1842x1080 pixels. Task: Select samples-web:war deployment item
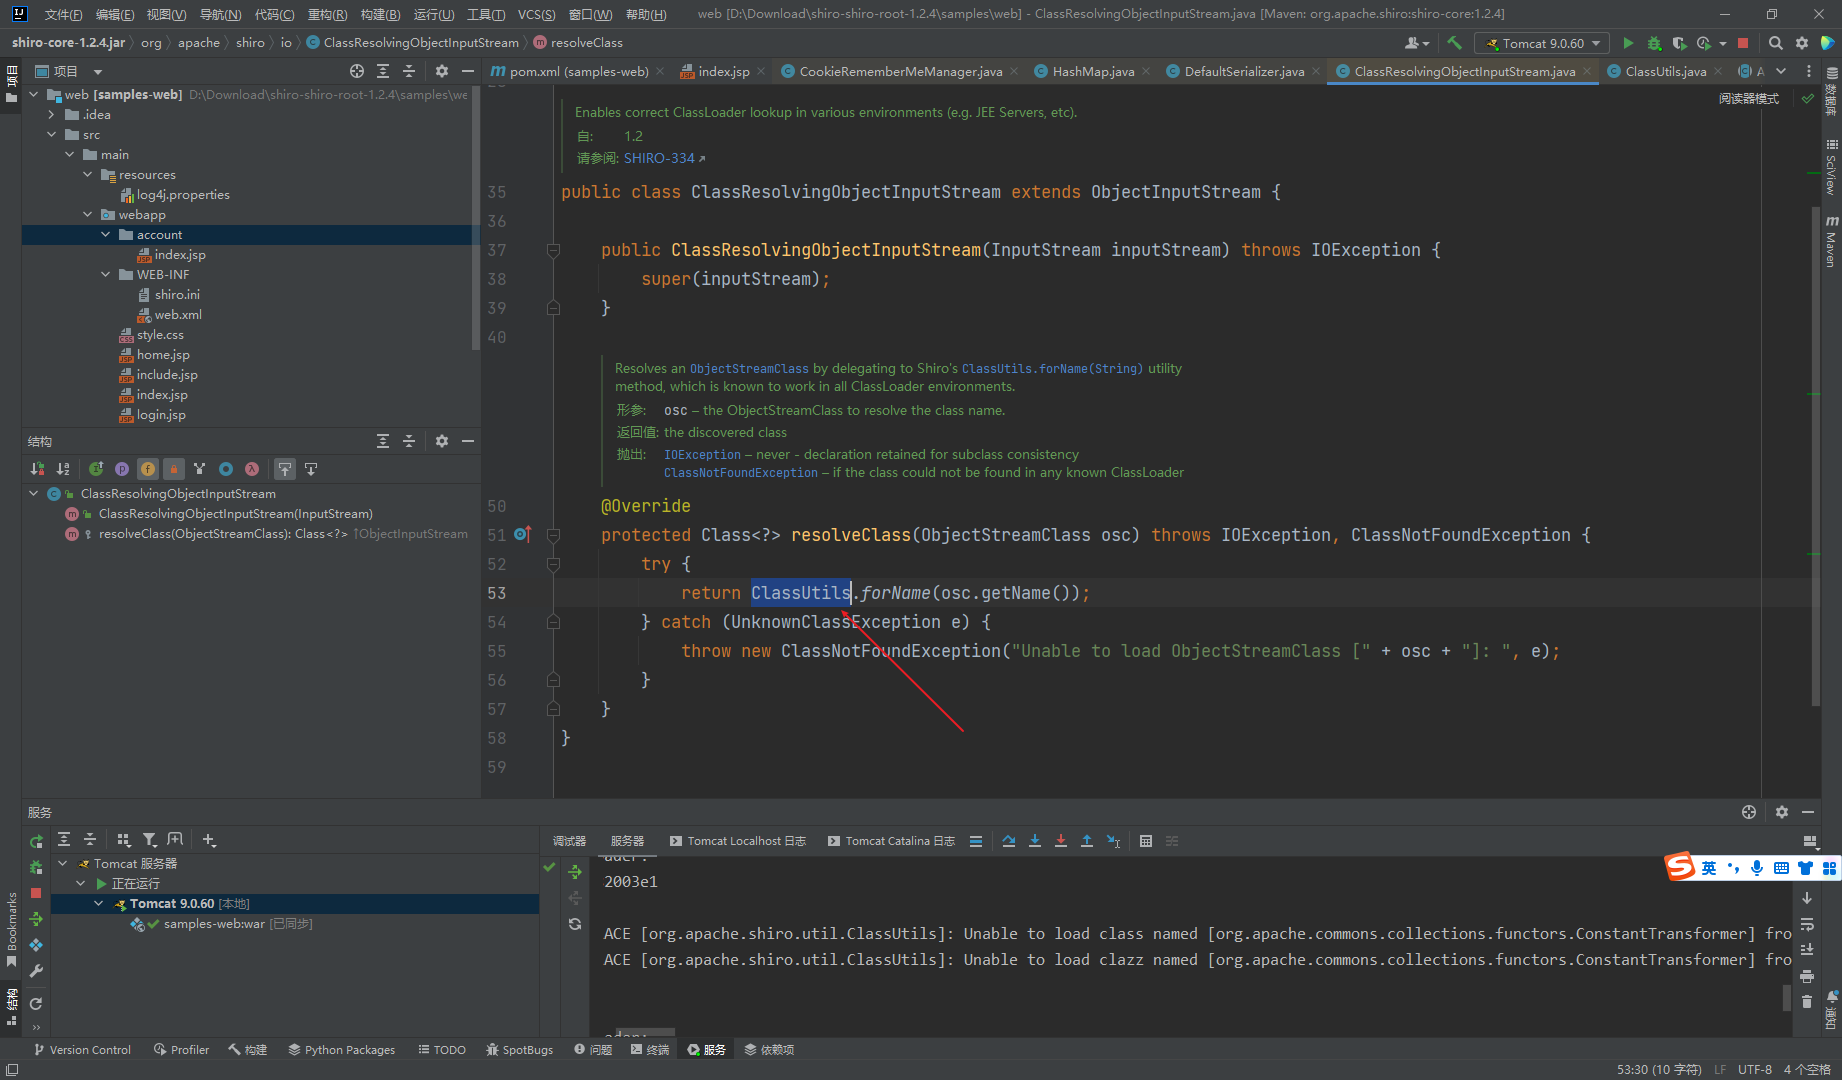pyautogui.click(x=214, y=923)
